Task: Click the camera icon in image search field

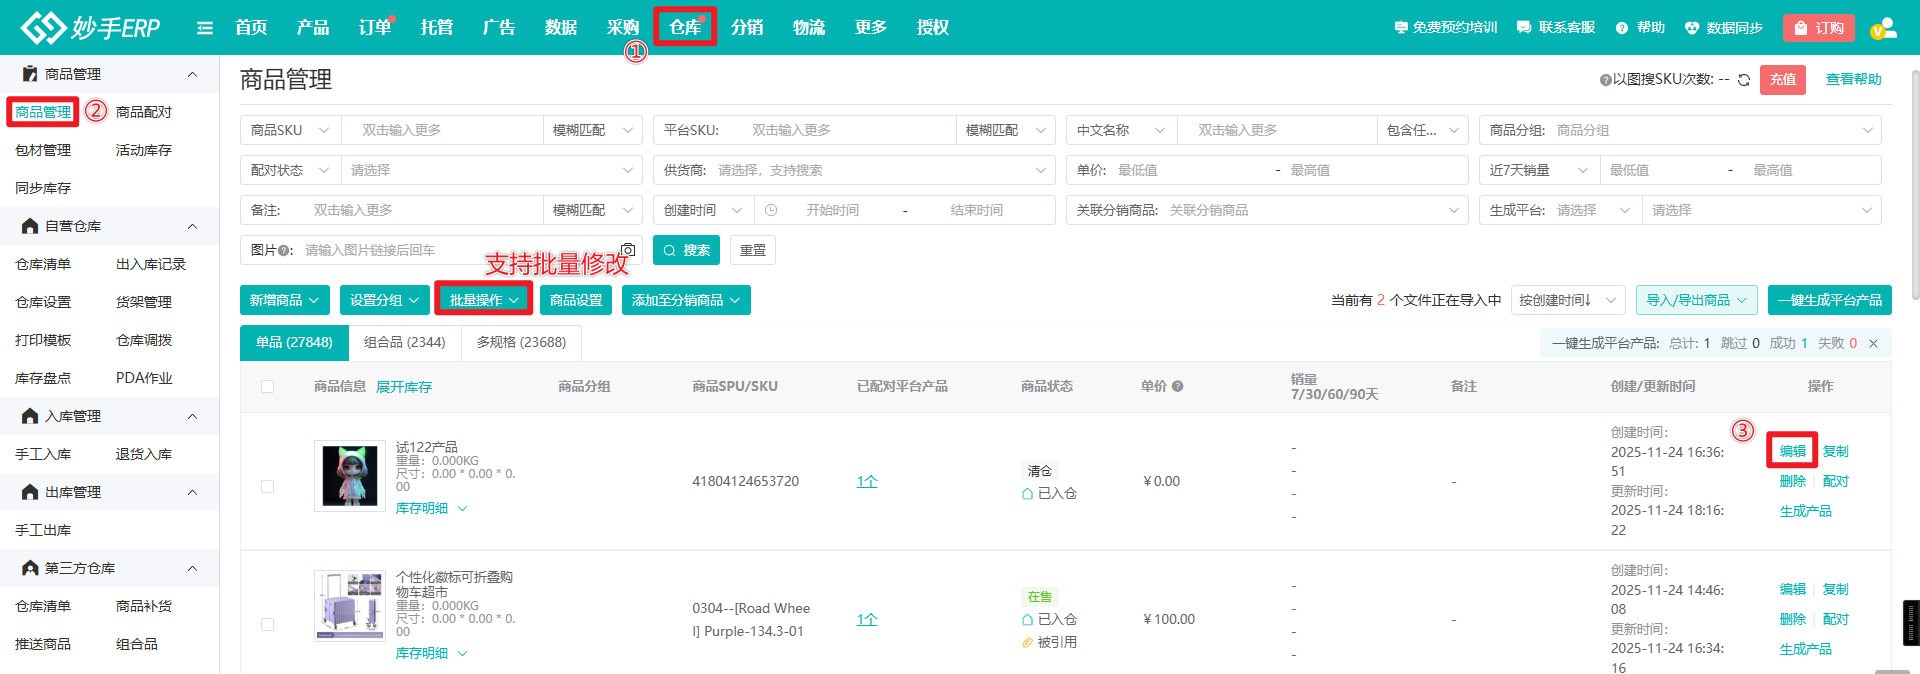Action: click(x=628, y=250)
